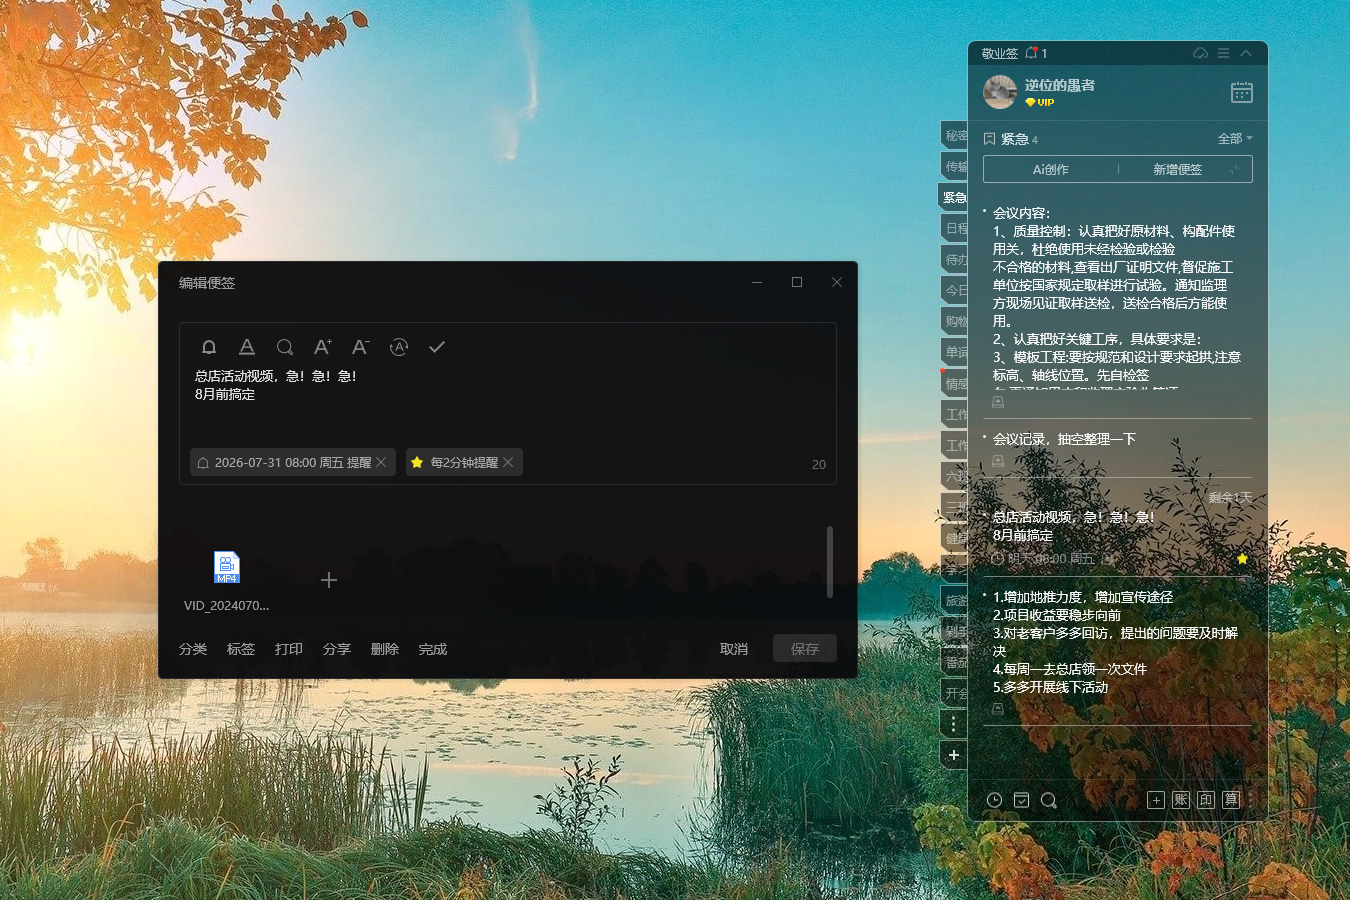Click the bookmark icon next to 紧急
Image resolution: width=1350 pixels, height=900 pixels.
pyautogui.click(x=989, y=139)
